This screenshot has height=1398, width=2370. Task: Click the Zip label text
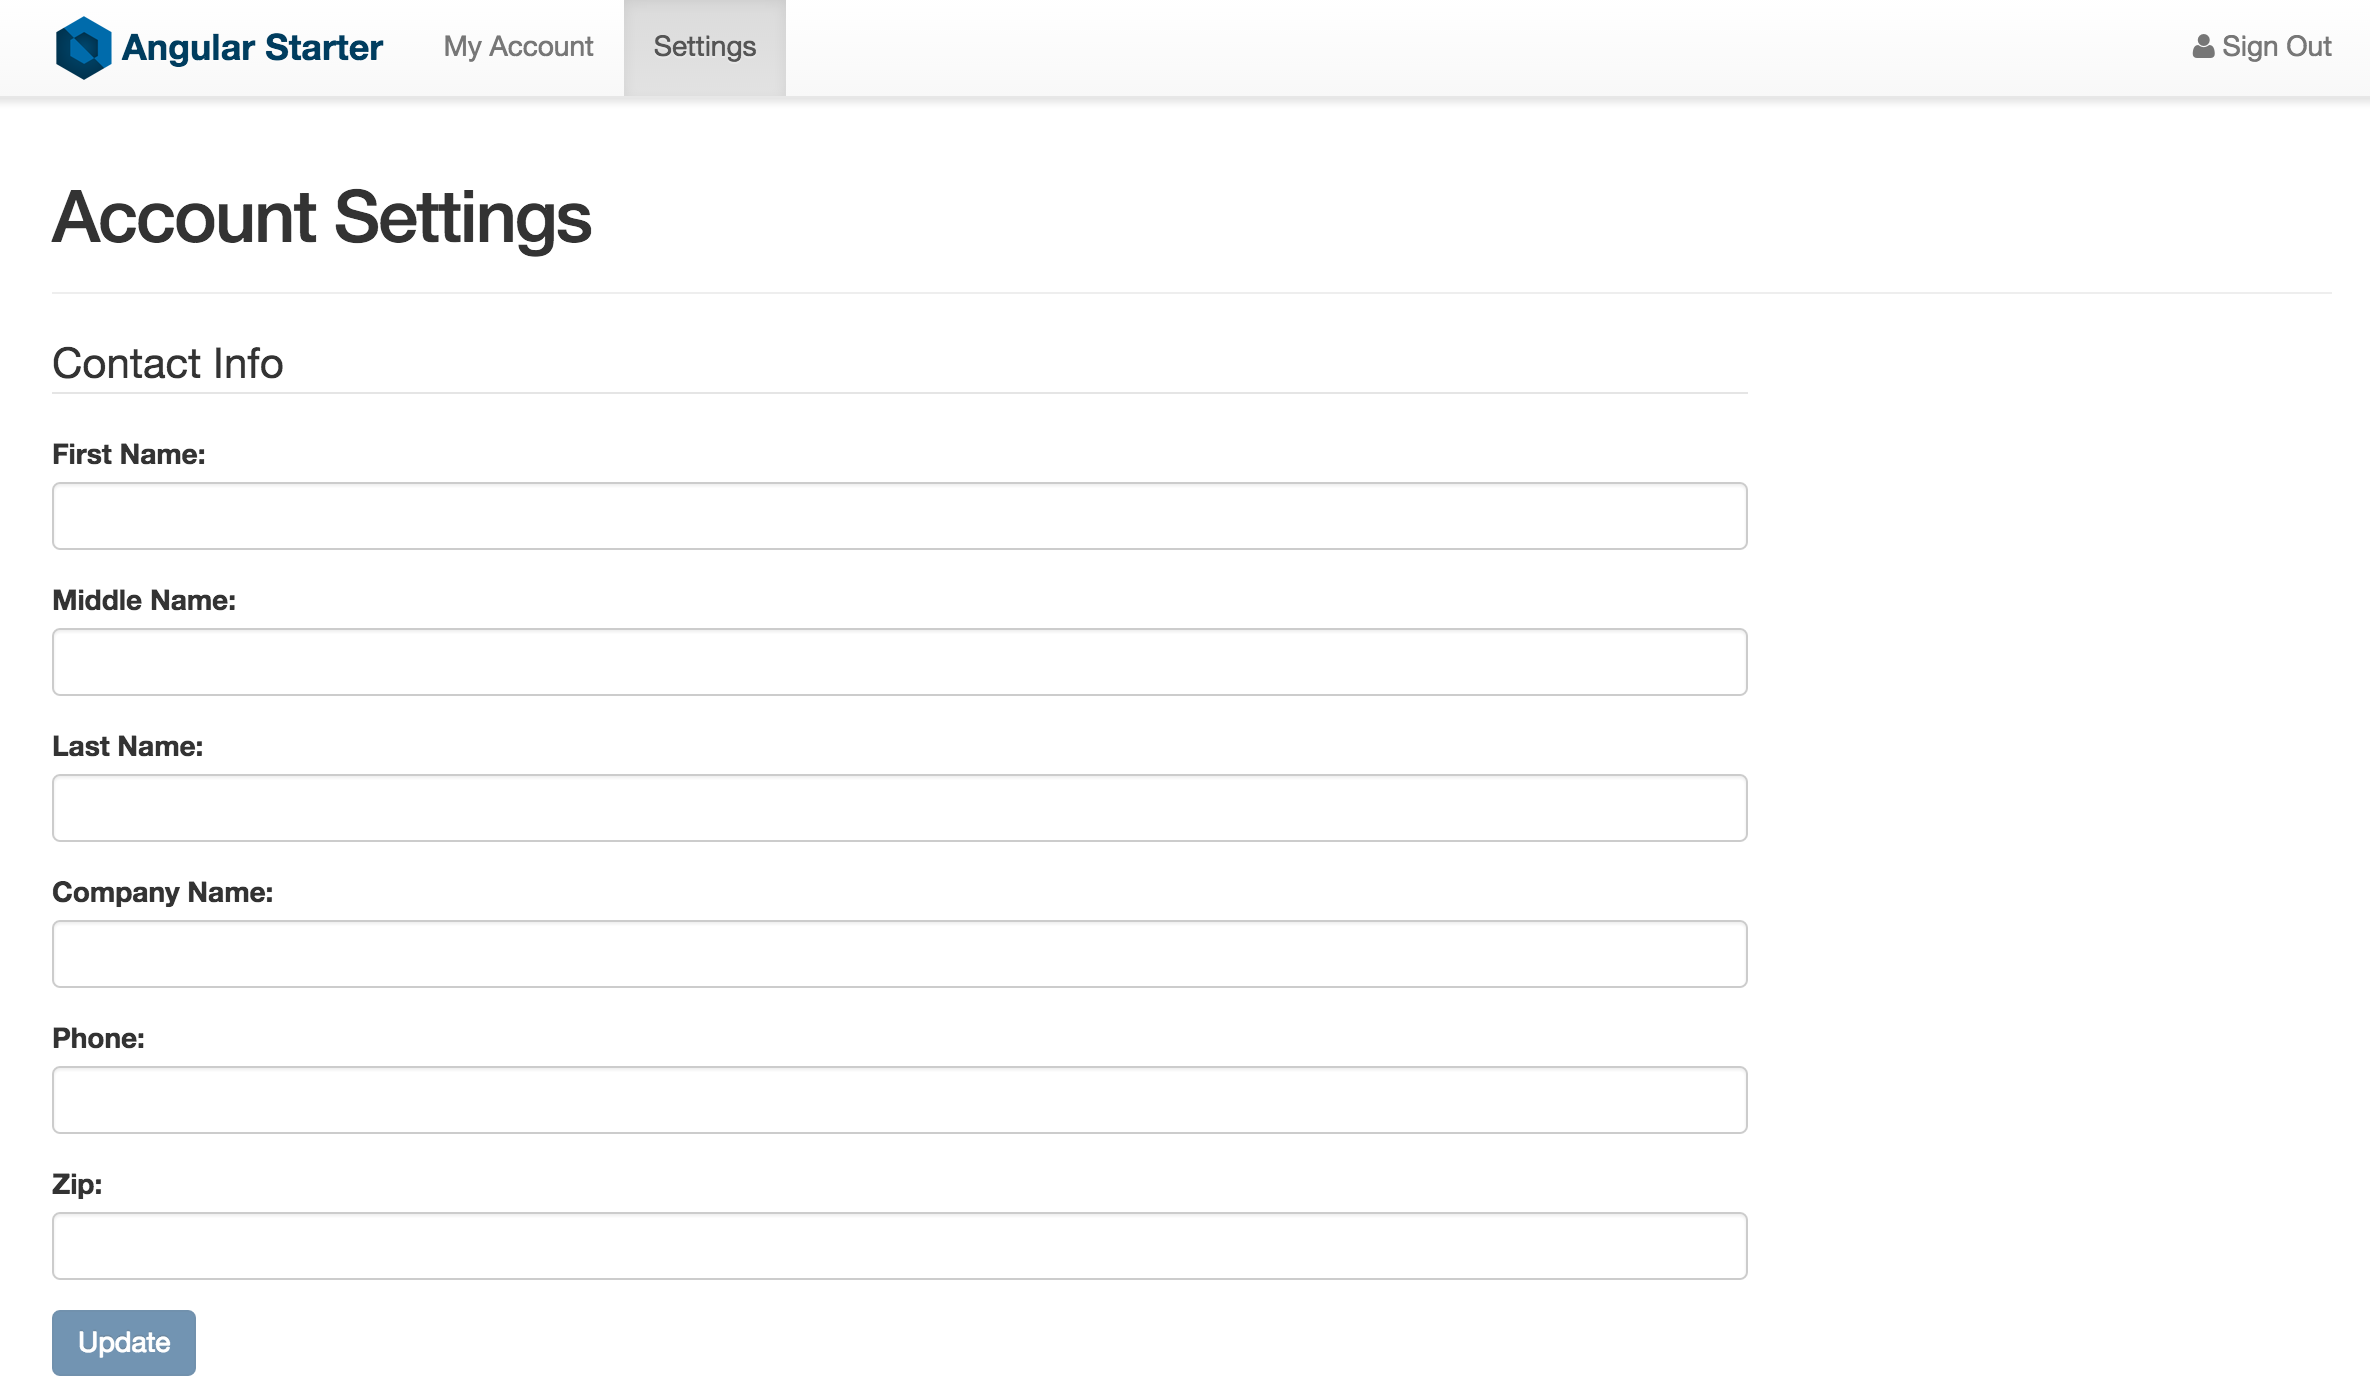[x=77, y=1184]
